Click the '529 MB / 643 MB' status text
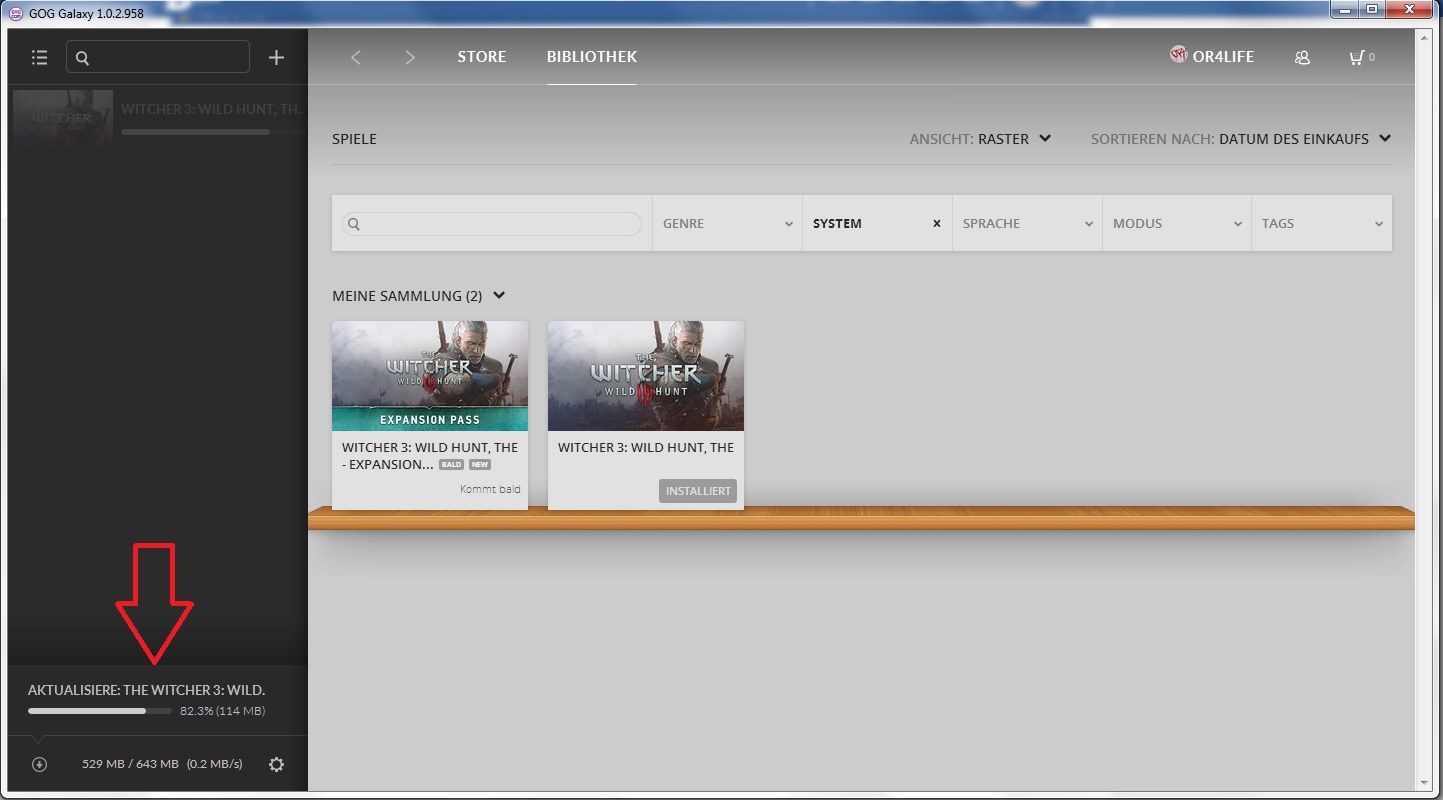 130,764
